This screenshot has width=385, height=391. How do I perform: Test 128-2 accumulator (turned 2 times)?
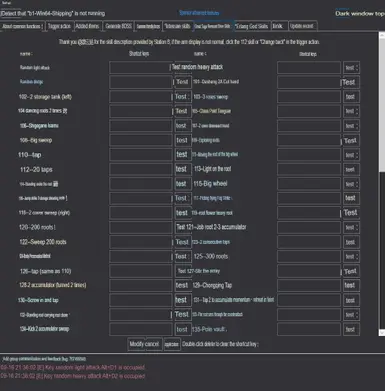[182, 285]
